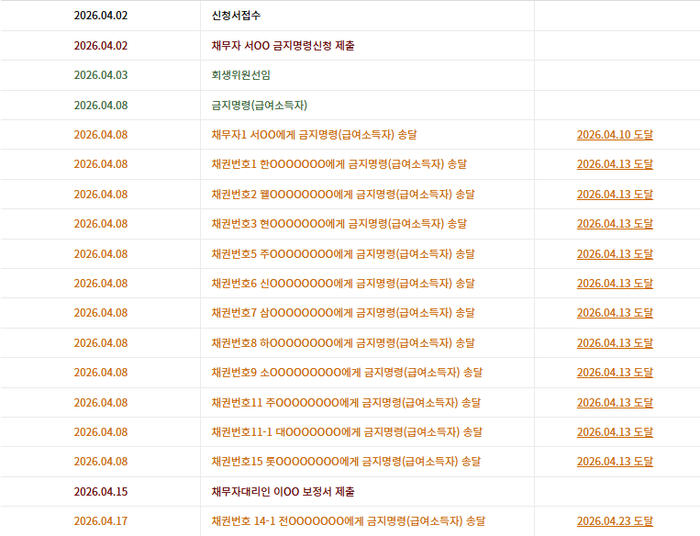Select 채권번호9 소OOOOOOOOO에게 송달 description
Screen dimensions: 700x536
pos(347,373)
